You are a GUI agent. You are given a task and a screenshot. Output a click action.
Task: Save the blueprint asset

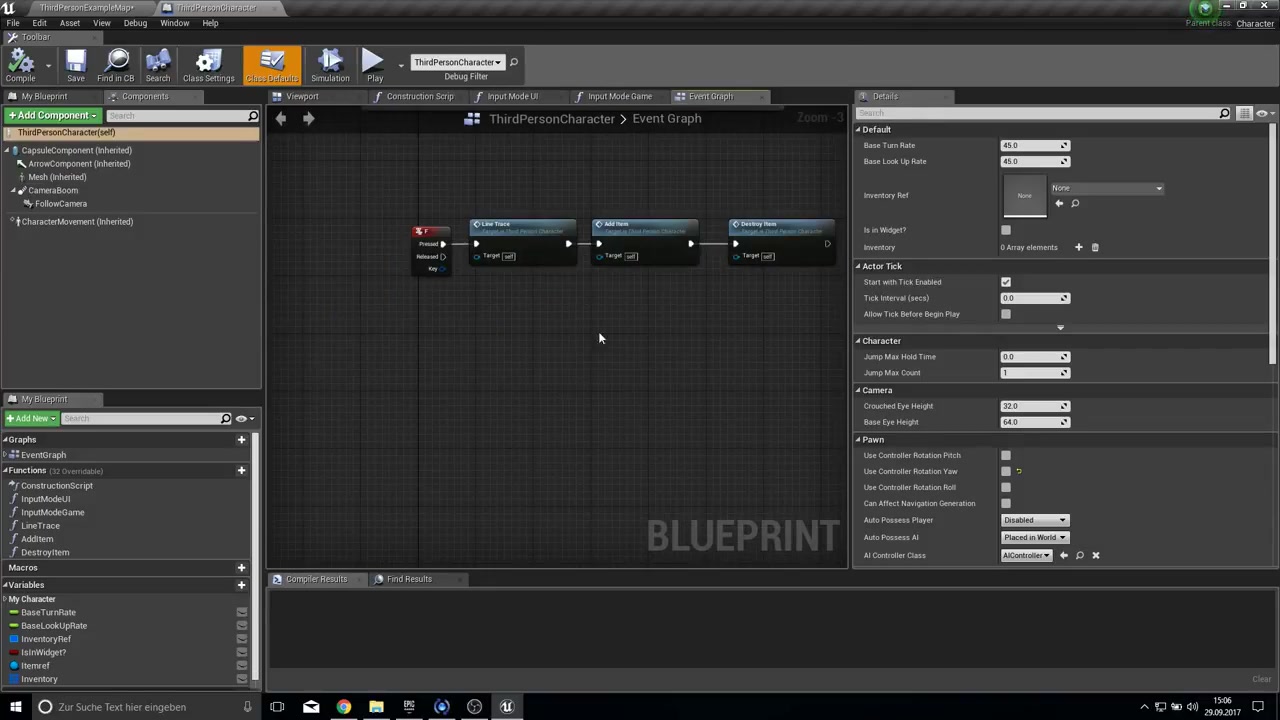point(76,66)
